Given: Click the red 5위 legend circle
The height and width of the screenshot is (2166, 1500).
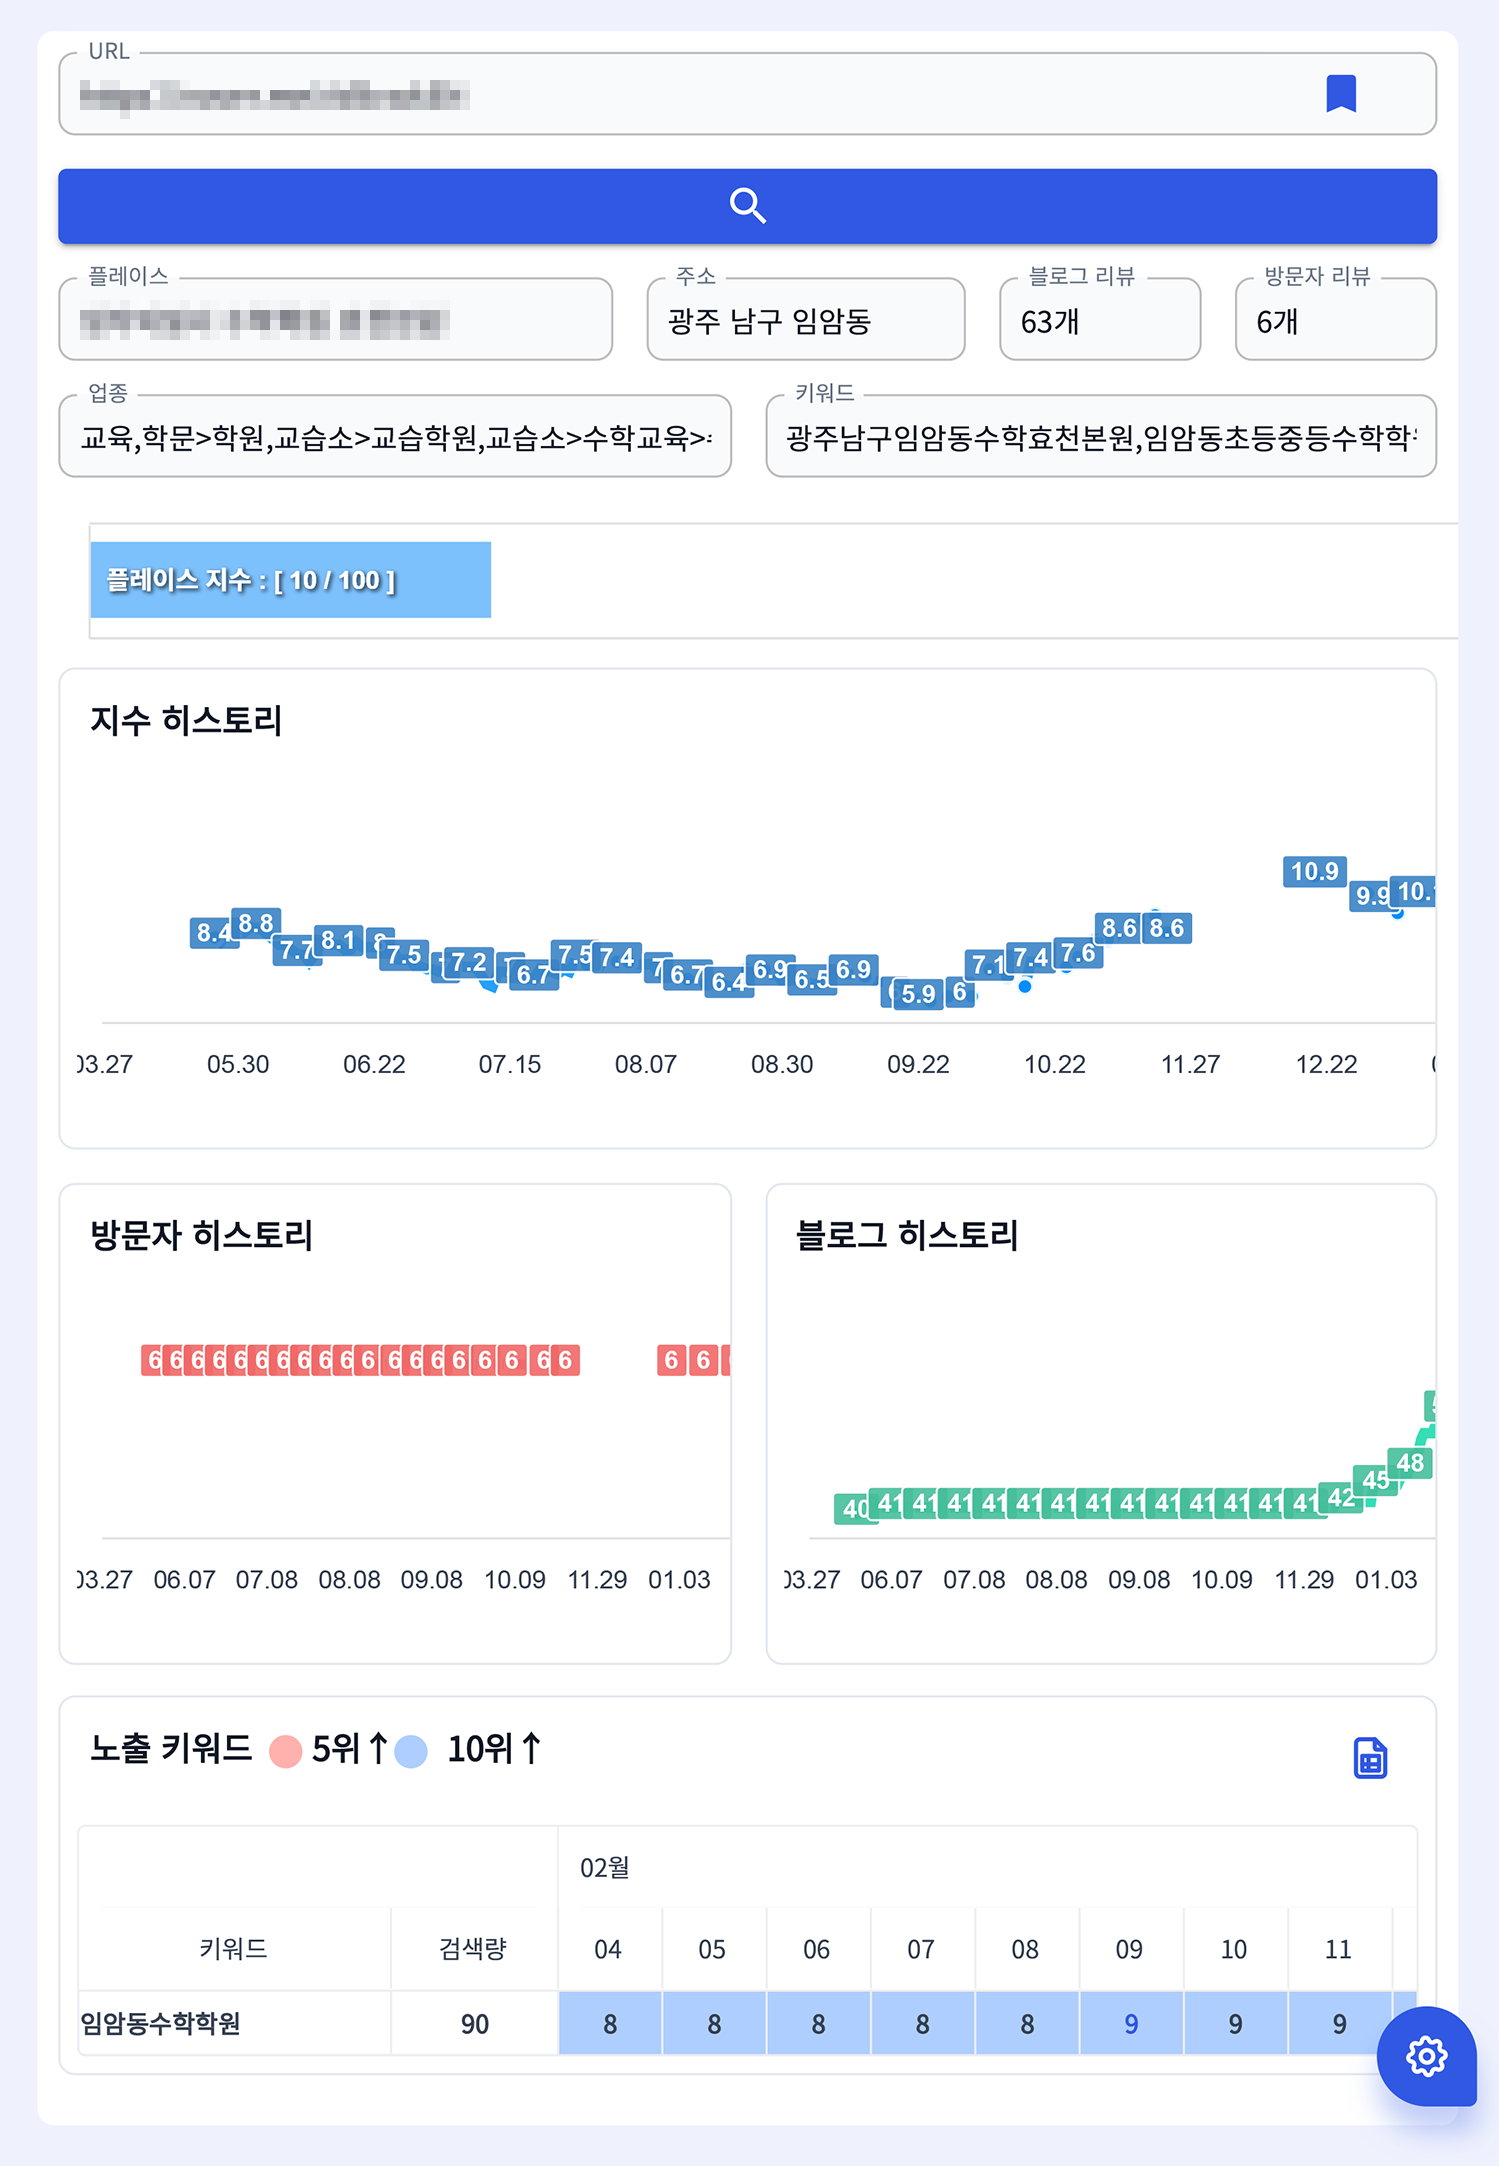Looking at the screenshot, I should pyautogui.click(x=286, y=1751).
